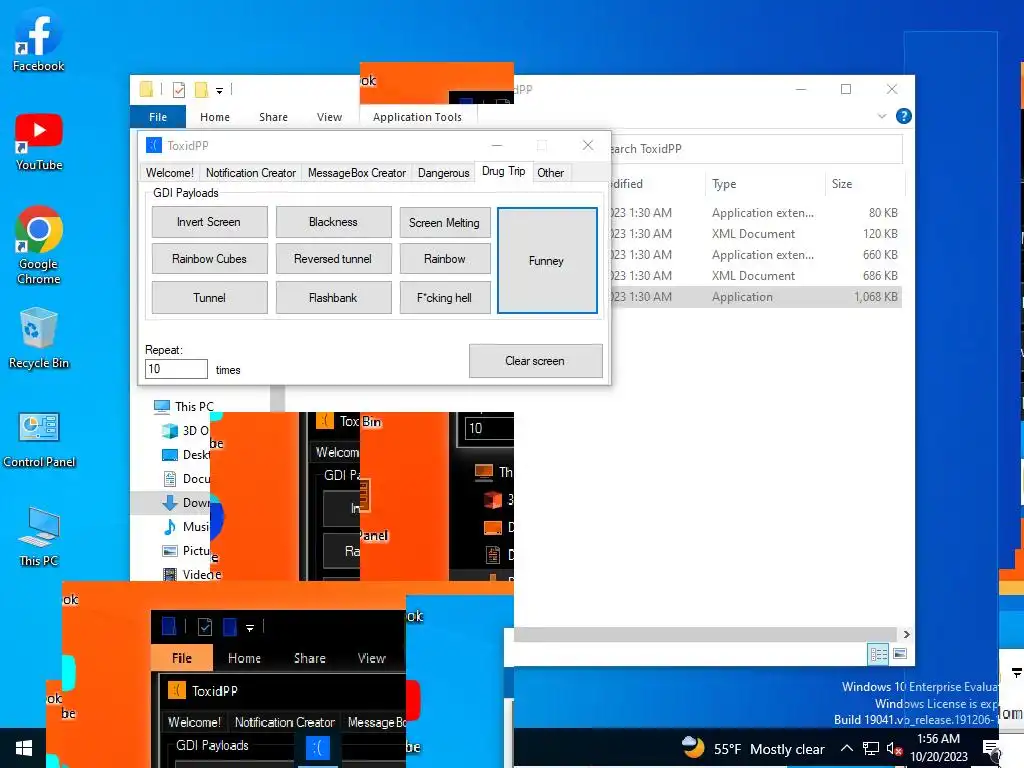The height and width of the screenshot is (768, 1024).
Task: Collapse the Explorer ribbon chevron
Action: coord(882,116)
